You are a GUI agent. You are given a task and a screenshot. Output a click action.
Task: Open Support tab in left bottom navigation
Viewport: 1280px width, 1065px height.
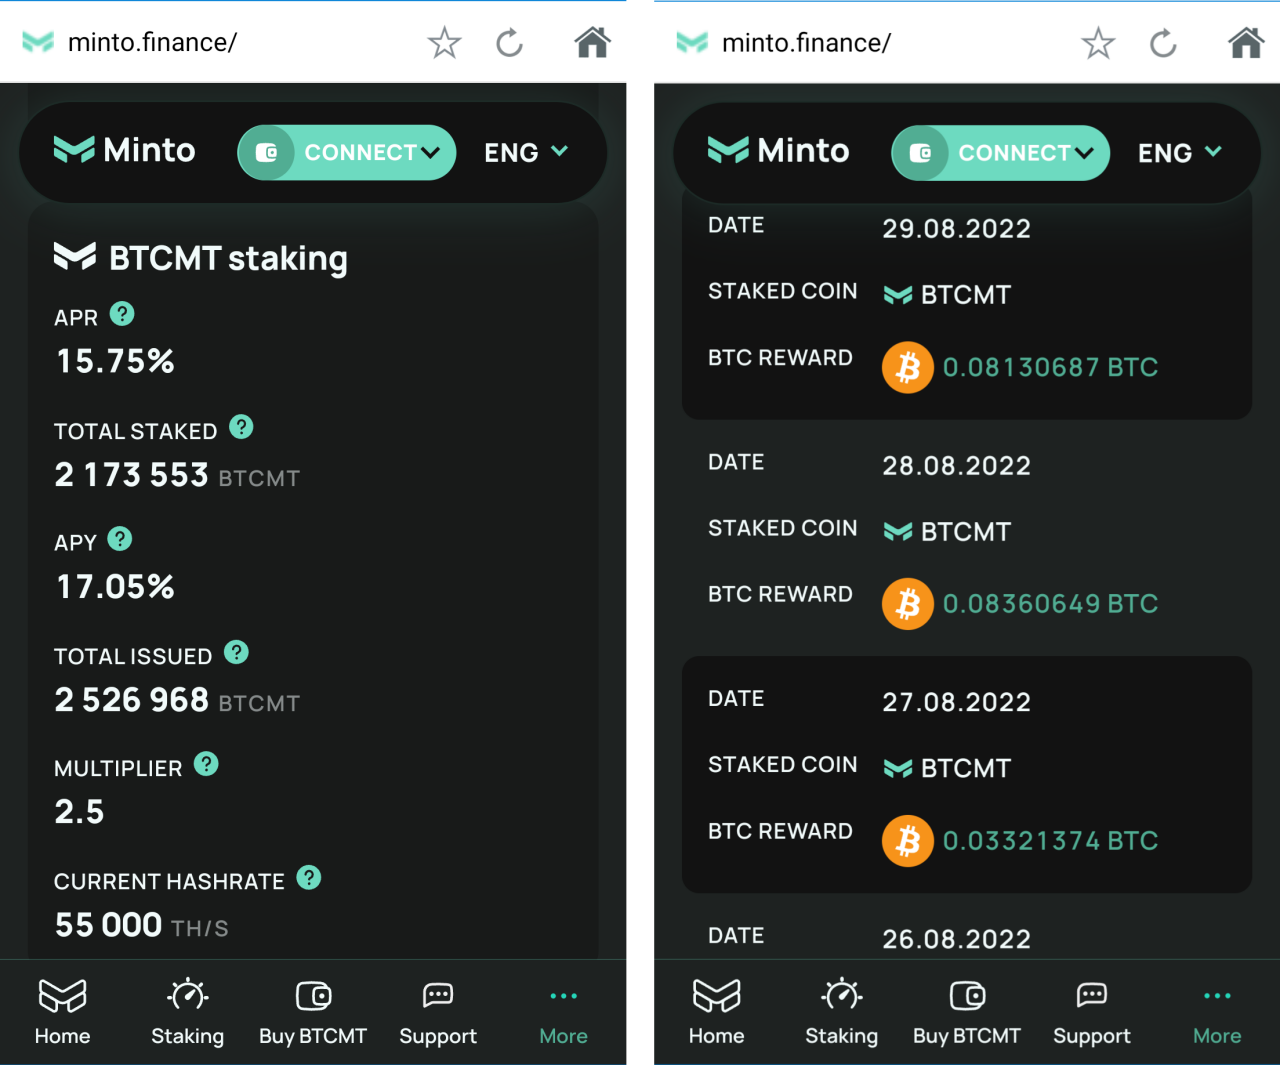438,1011
